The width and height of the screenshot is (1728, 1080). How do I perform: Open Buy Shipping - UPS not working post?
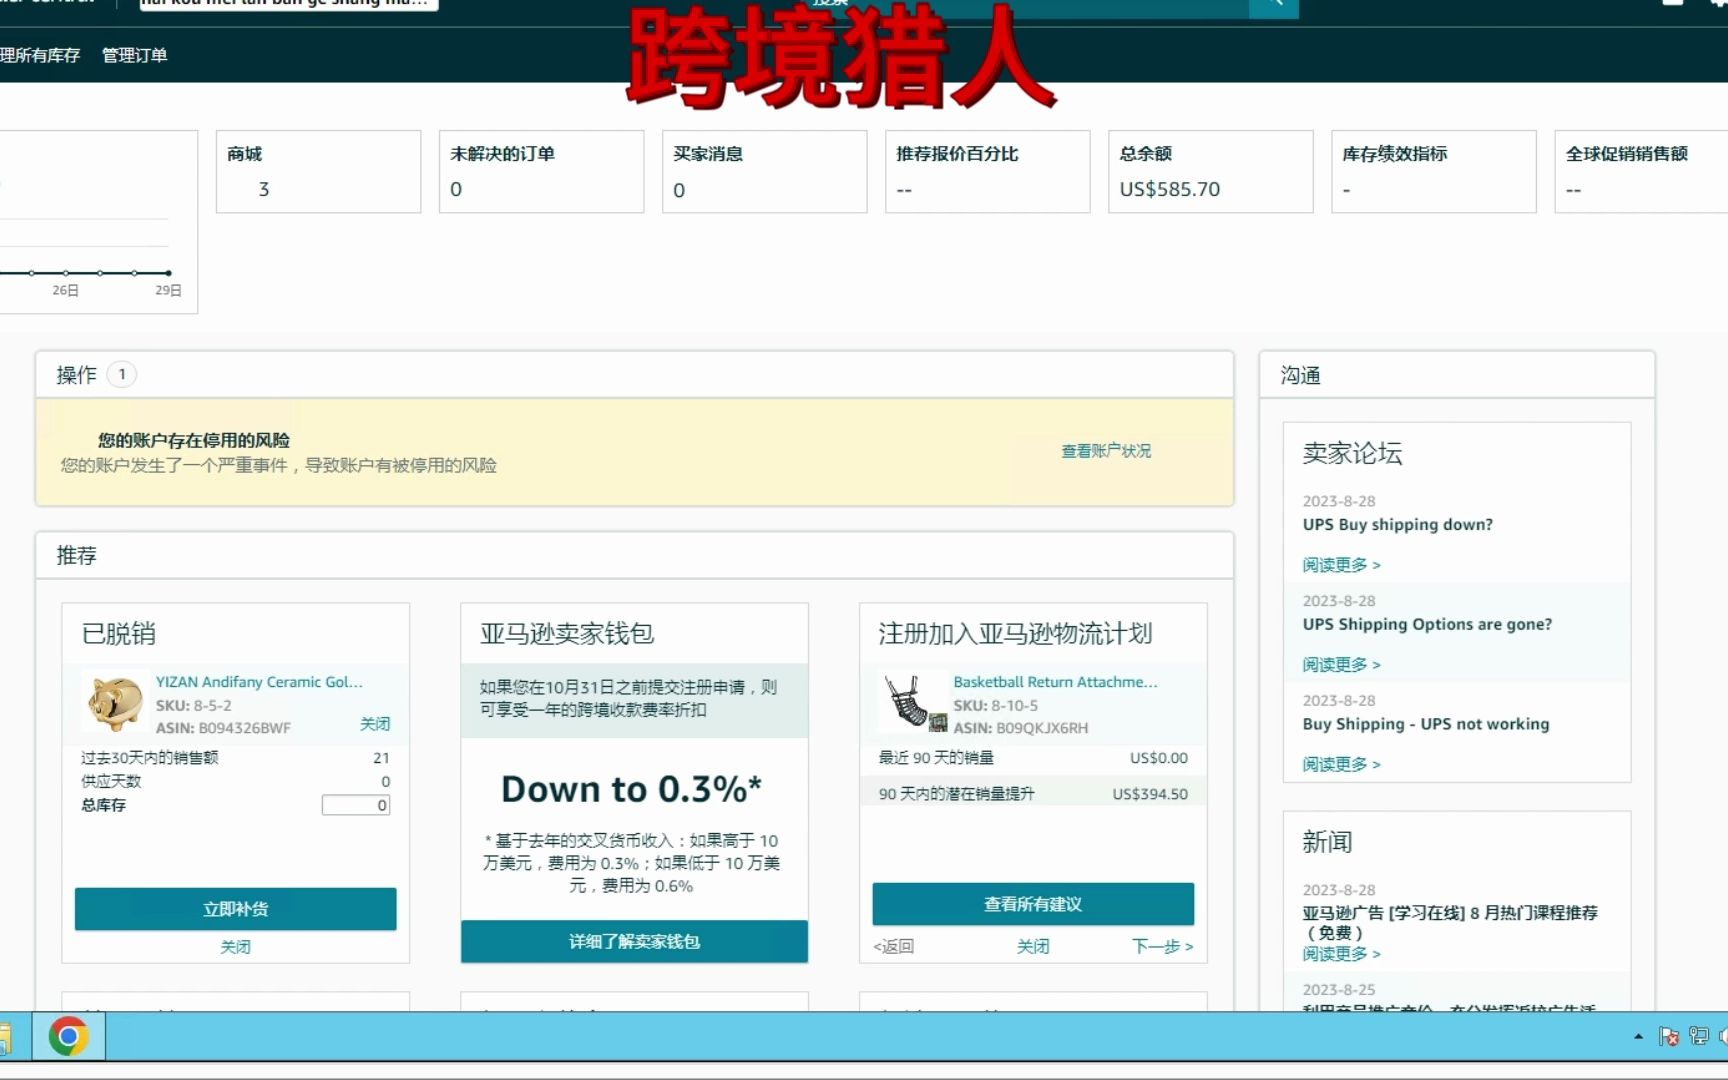point(1426,724)
